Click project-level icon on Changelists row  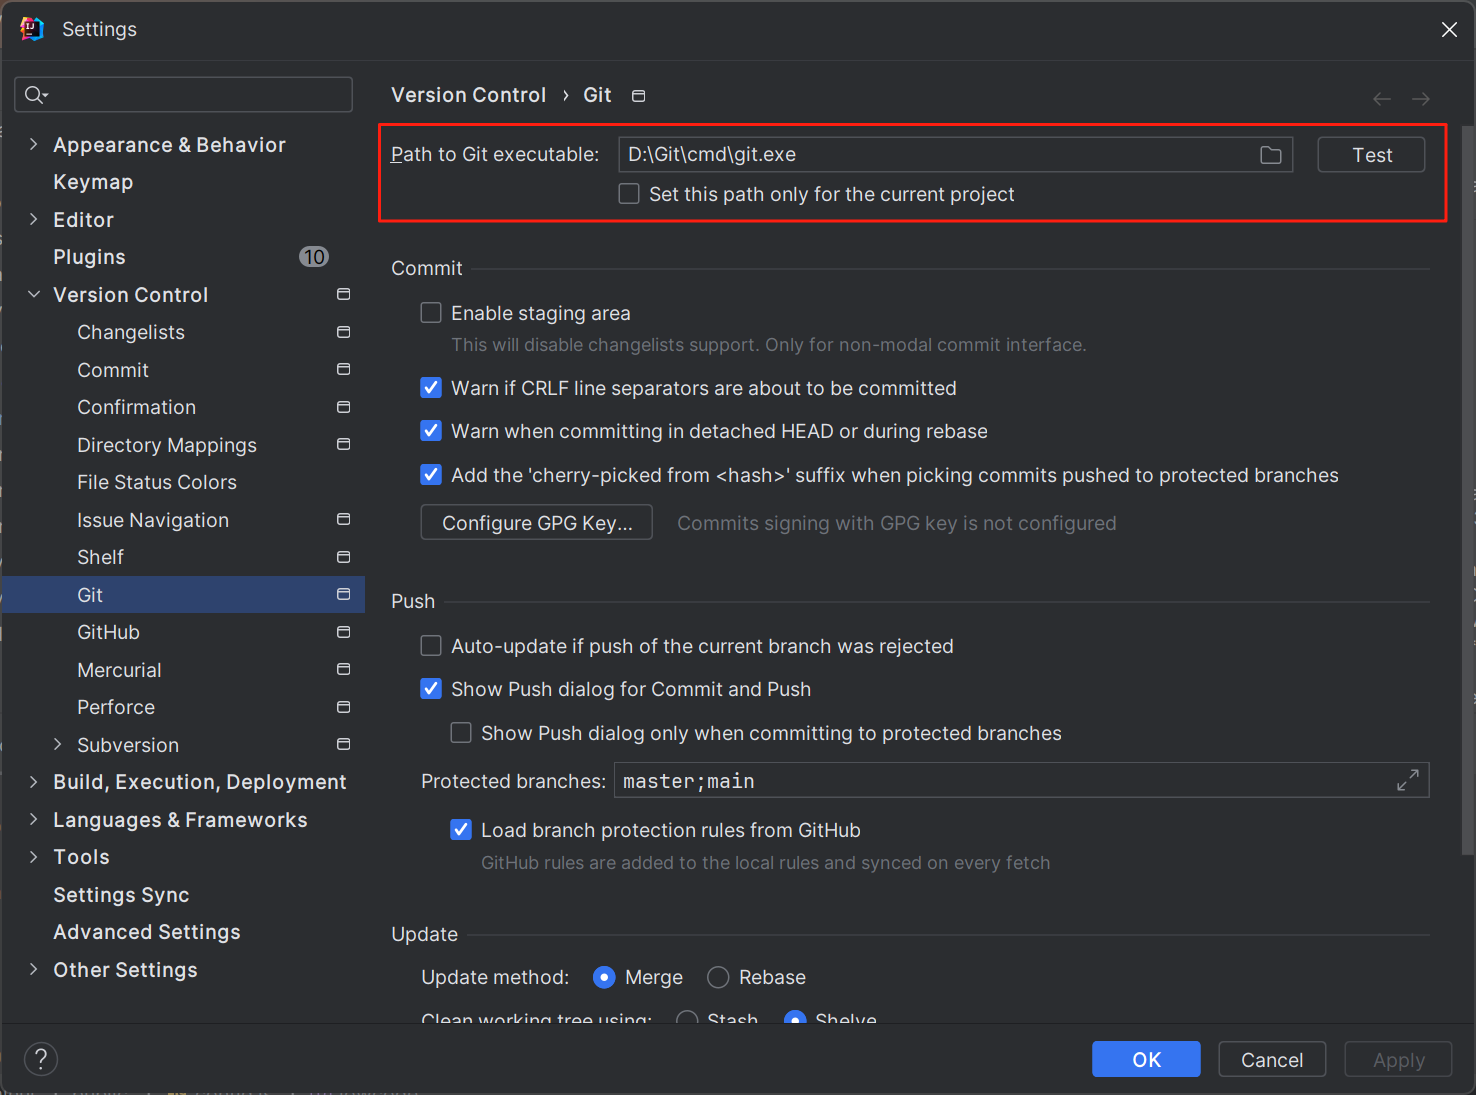[344, 332]
